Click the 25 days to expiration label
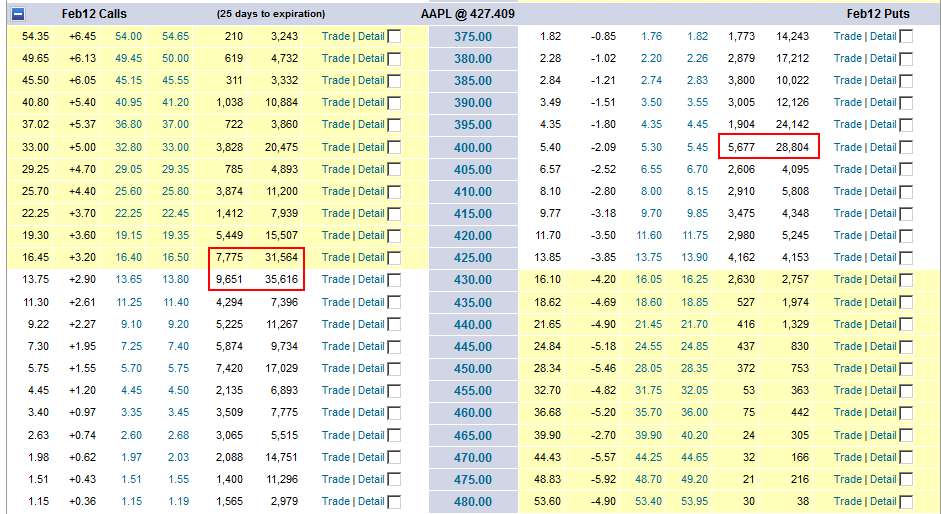The width and height of the screenshot is (941, 514). click(x=271, y=13)
